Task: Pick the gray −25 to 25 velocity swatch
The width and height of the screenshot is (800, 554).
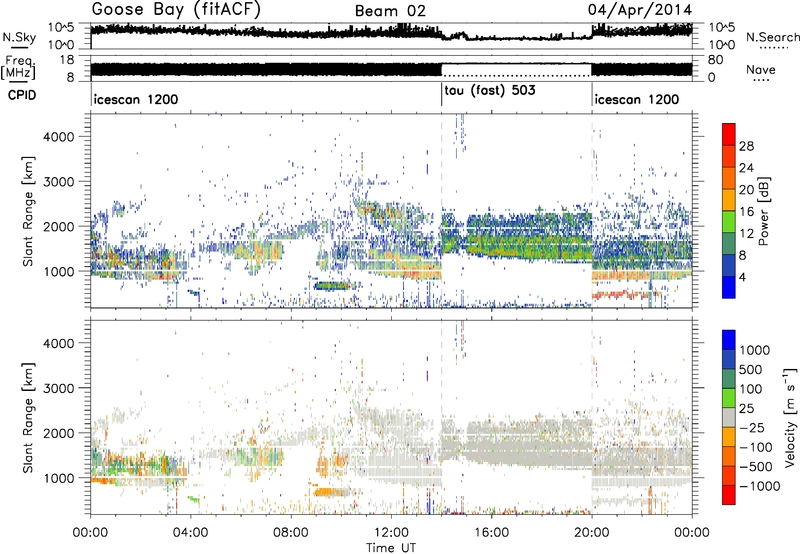Action: click(x=729, y=417)
